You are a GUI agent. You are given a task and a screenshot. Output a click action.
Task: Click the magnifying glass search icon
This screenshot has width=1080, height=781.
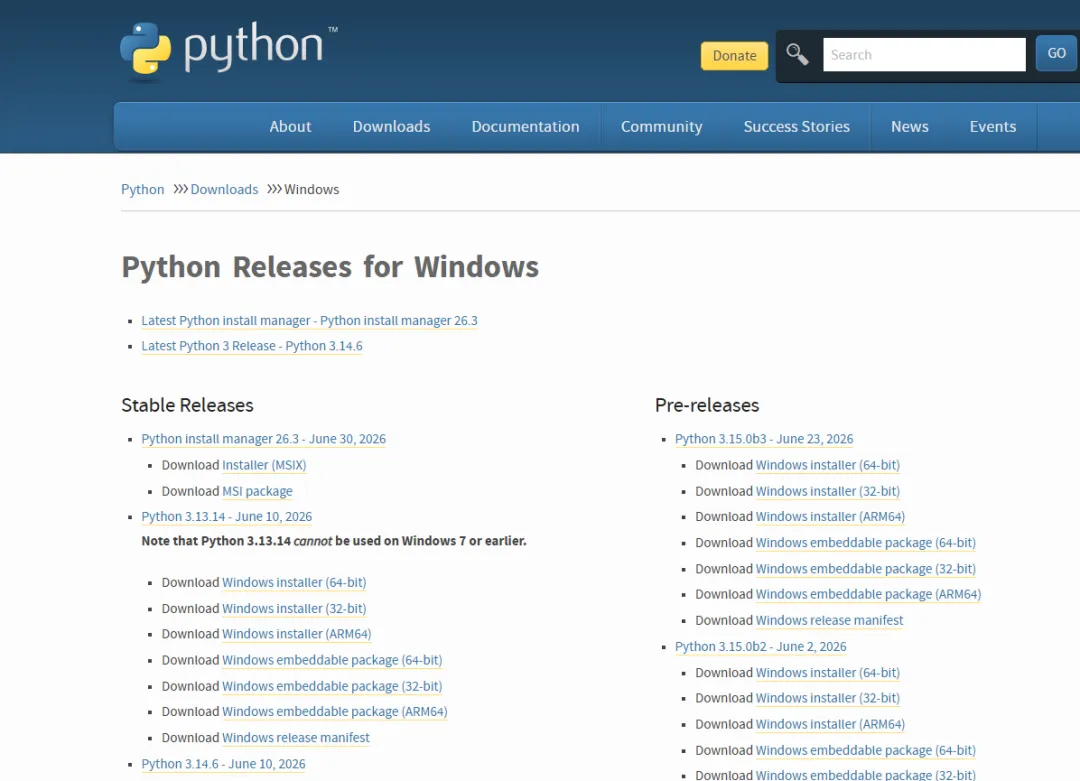797,54
